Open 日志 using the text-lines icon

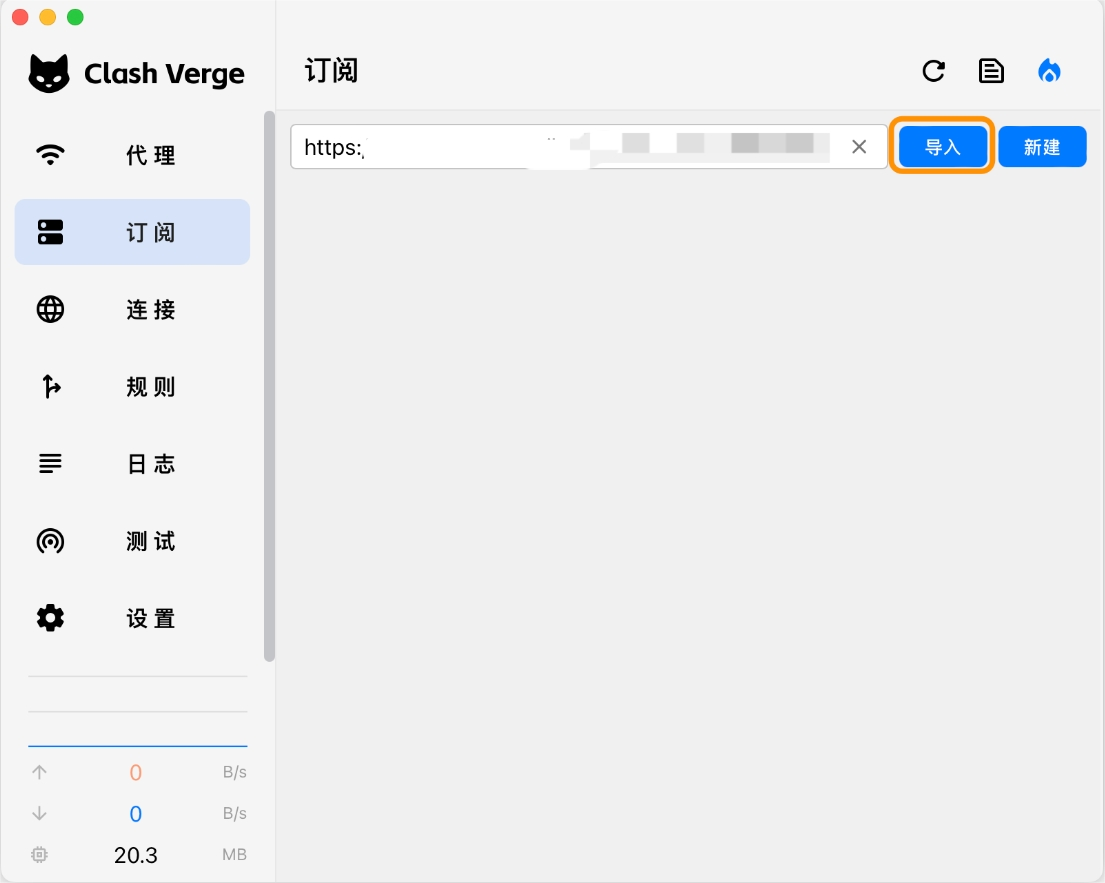tap(50, 463)
